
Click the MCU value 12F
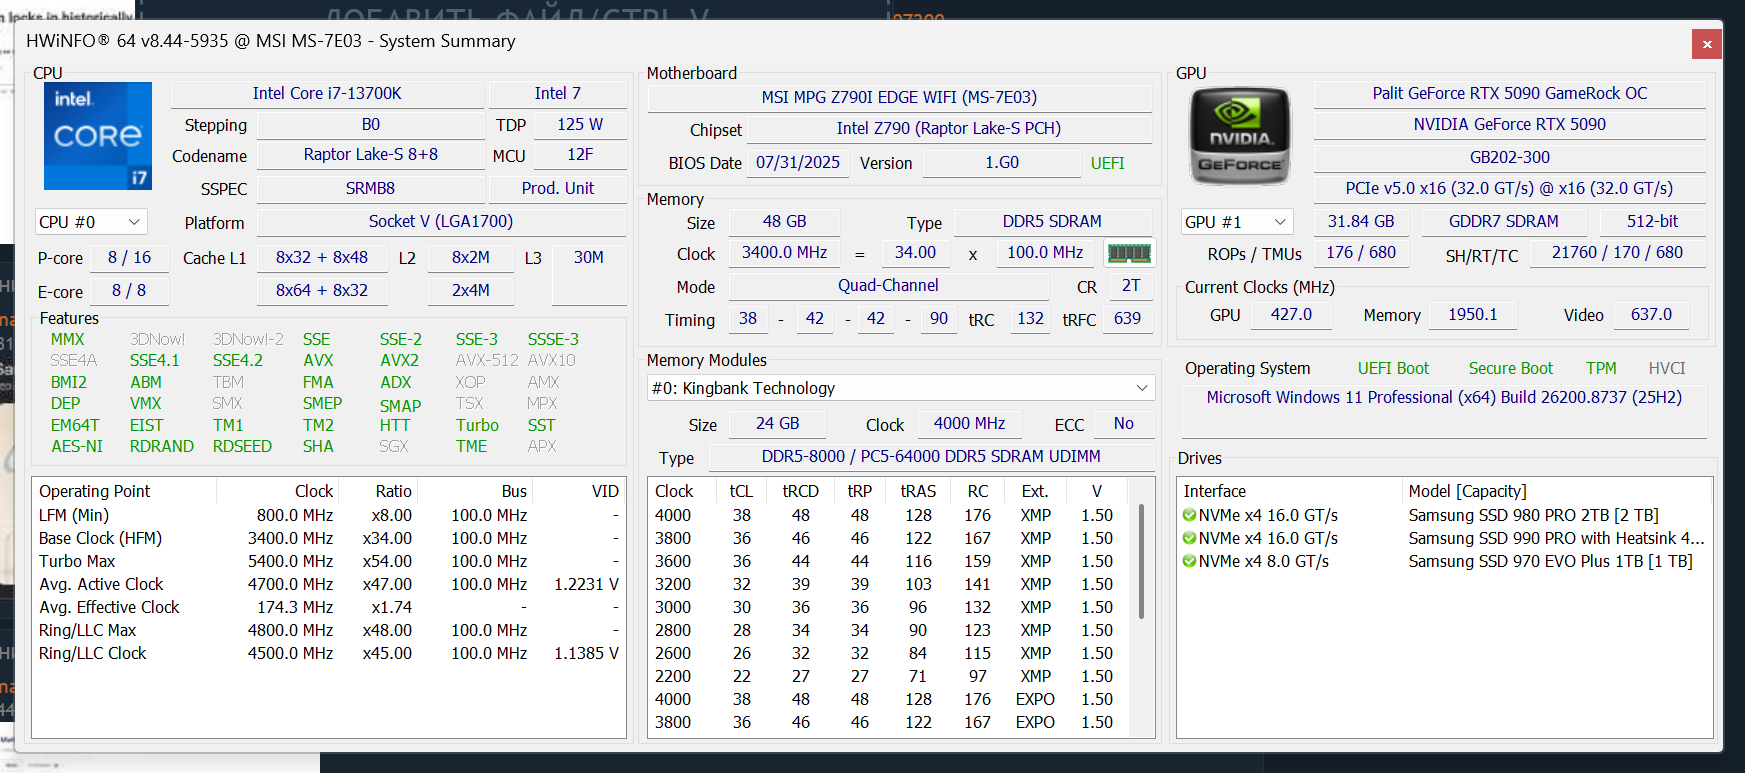point(580,155)
